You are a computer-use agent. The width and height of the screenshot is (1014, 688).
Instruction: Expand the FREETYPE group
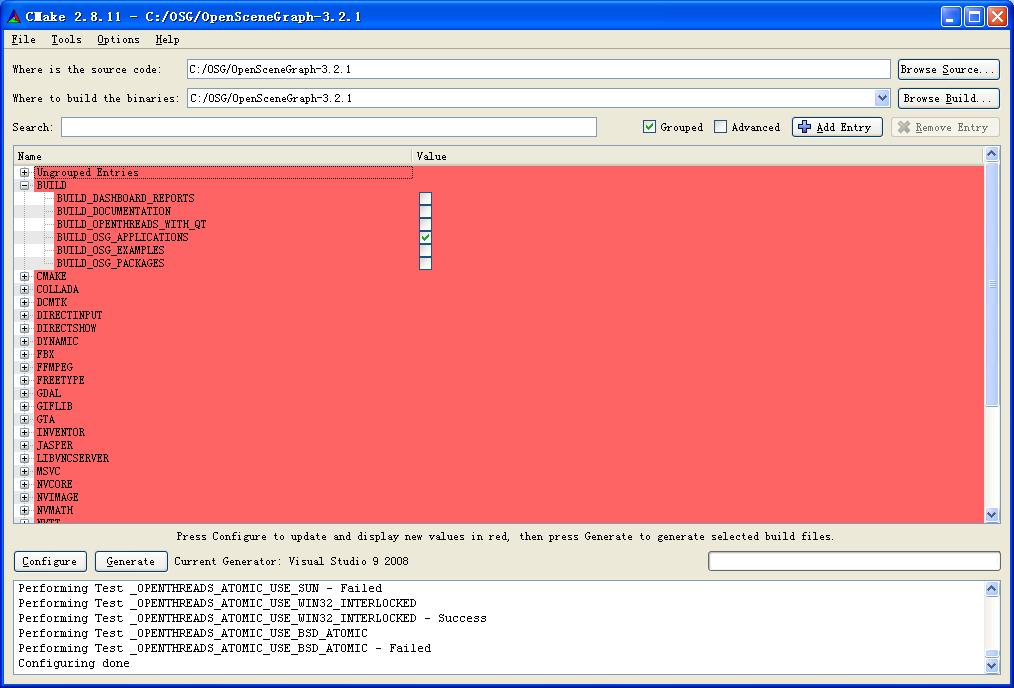[25, 380]
